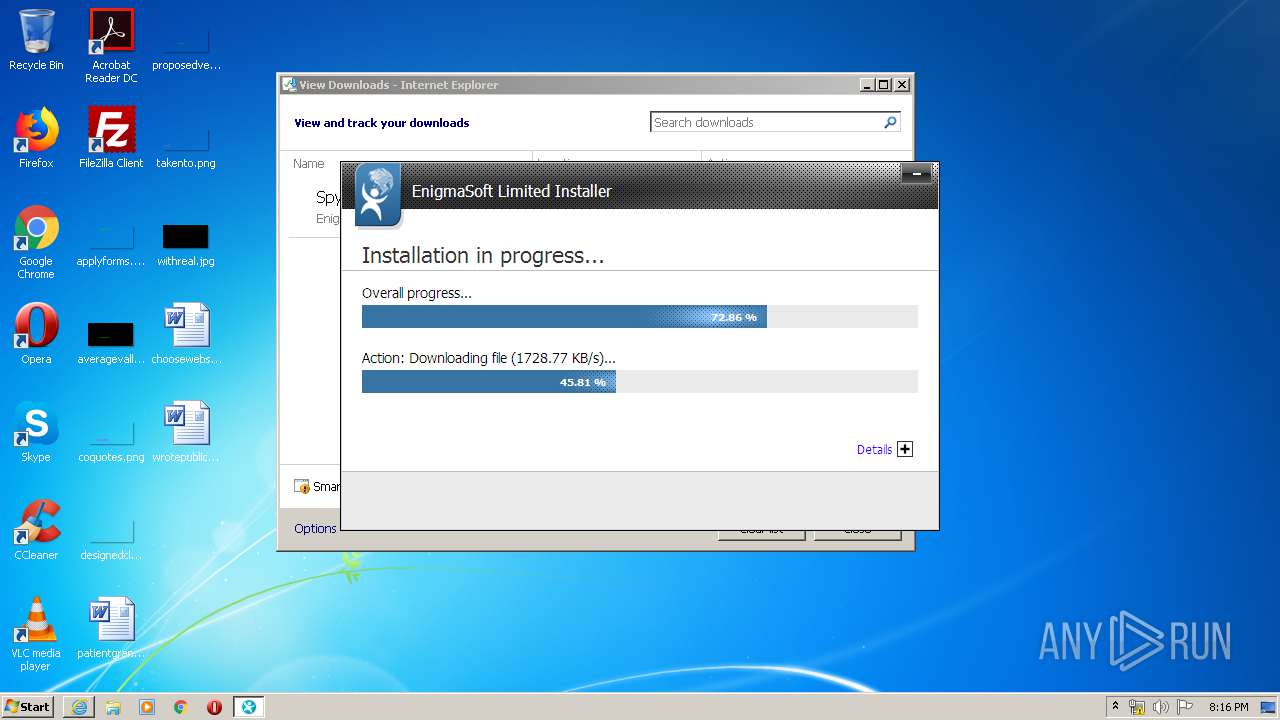The image size is (1280, 720).
Task: Click the 8:16 PM system clock
Action: (x=1228, y=707)
